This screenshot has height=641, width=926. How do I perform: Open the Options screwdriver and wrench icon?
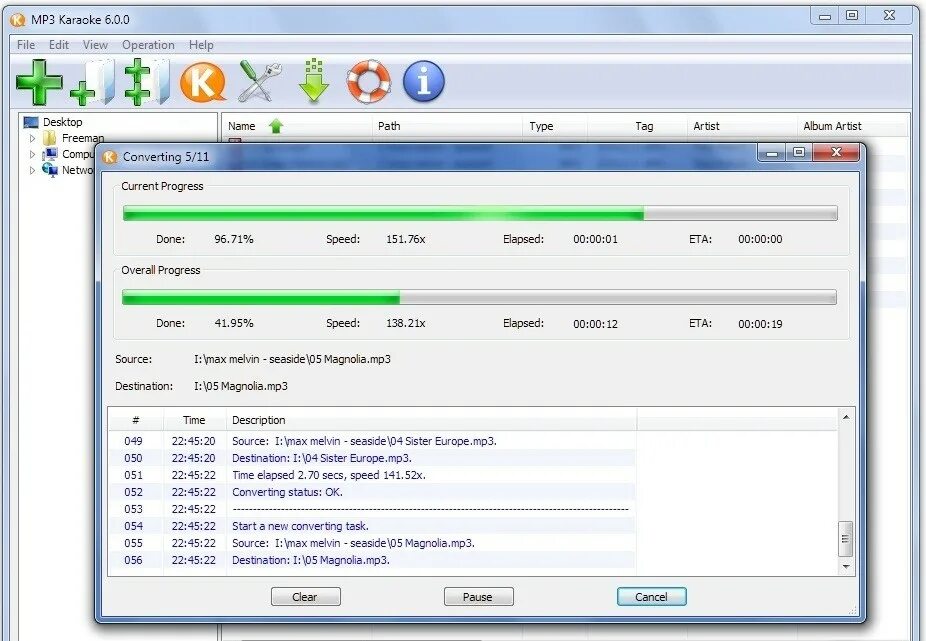(259, 81)
